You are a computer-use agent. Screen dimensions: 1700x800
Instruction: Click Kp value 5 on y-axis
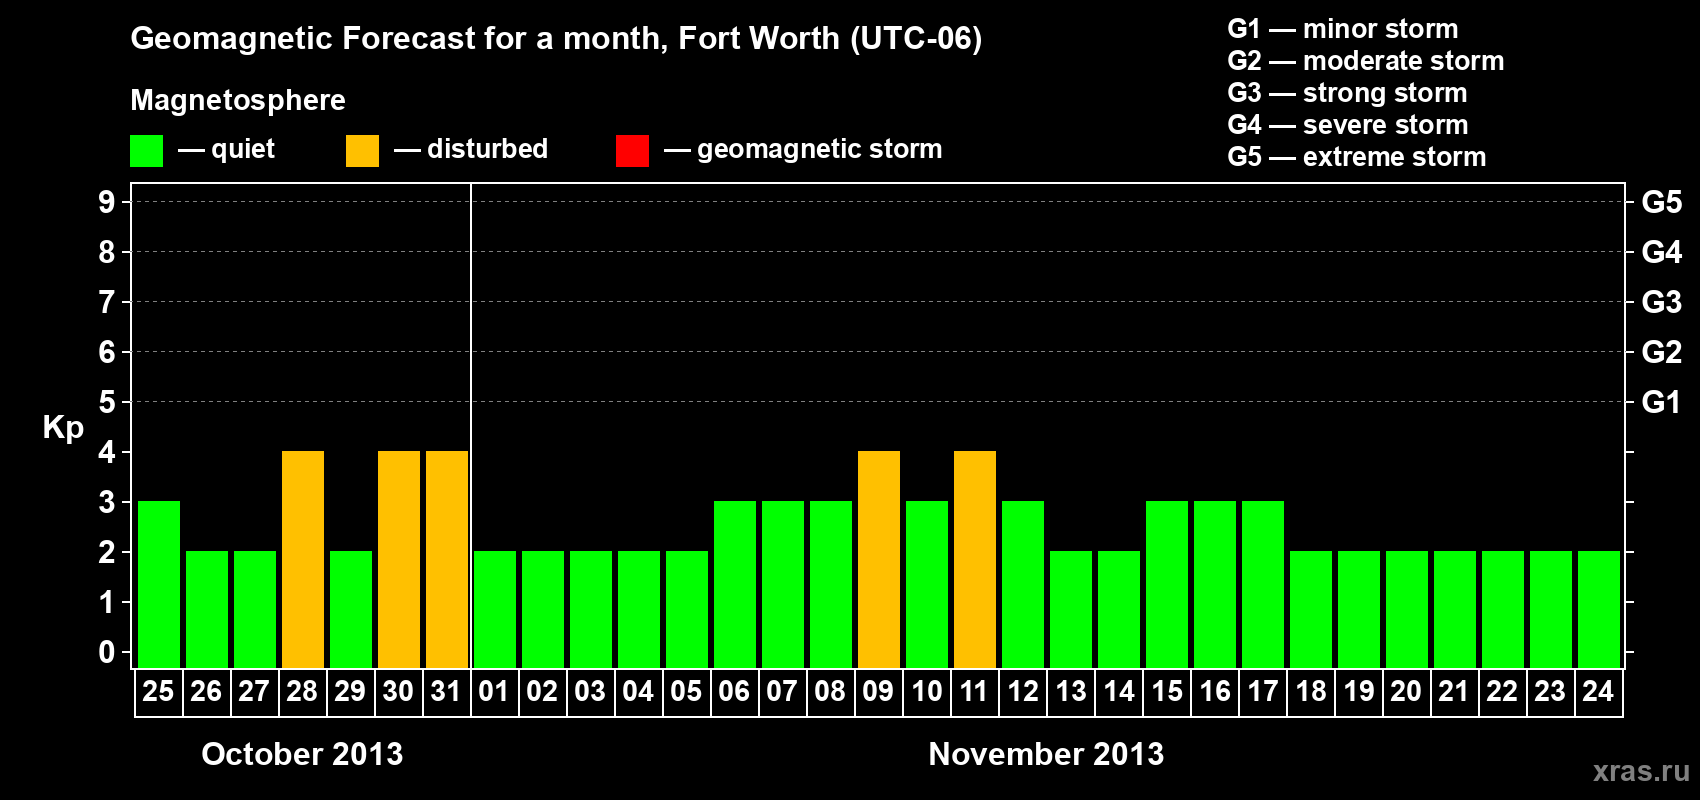(107, 402)
